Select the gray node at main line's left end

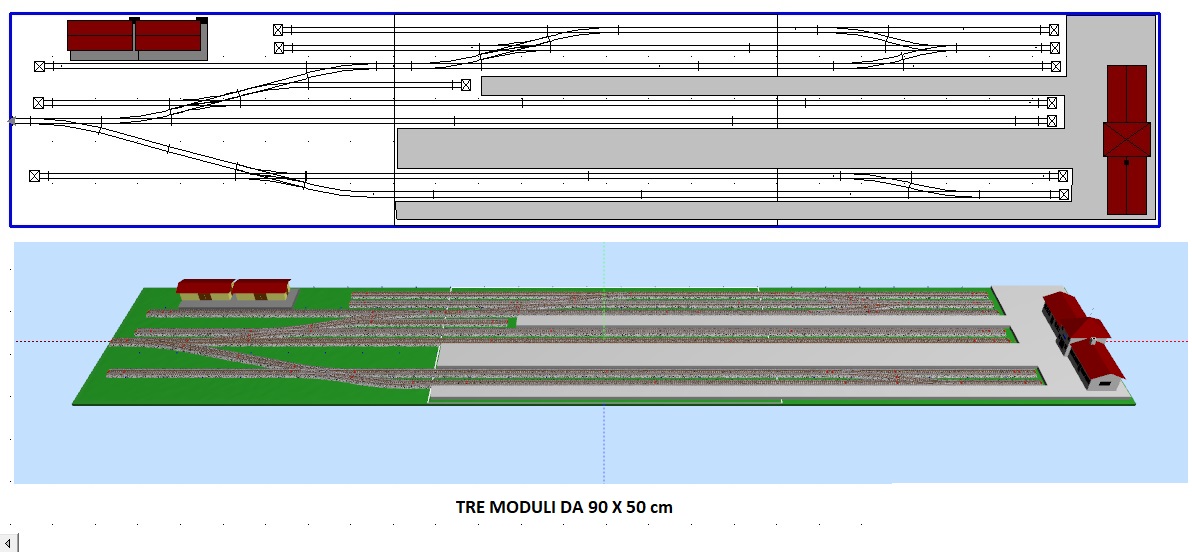point(12,121)
